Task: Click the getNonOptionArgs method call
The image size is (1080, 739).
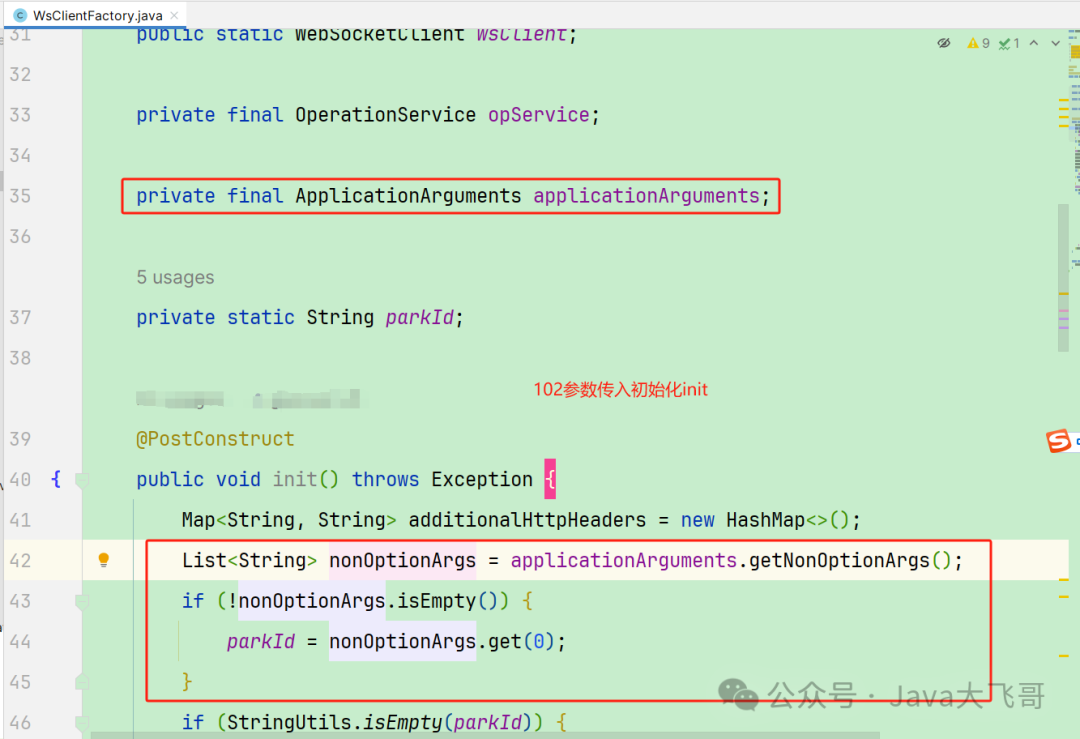Action: pos(839,561)
